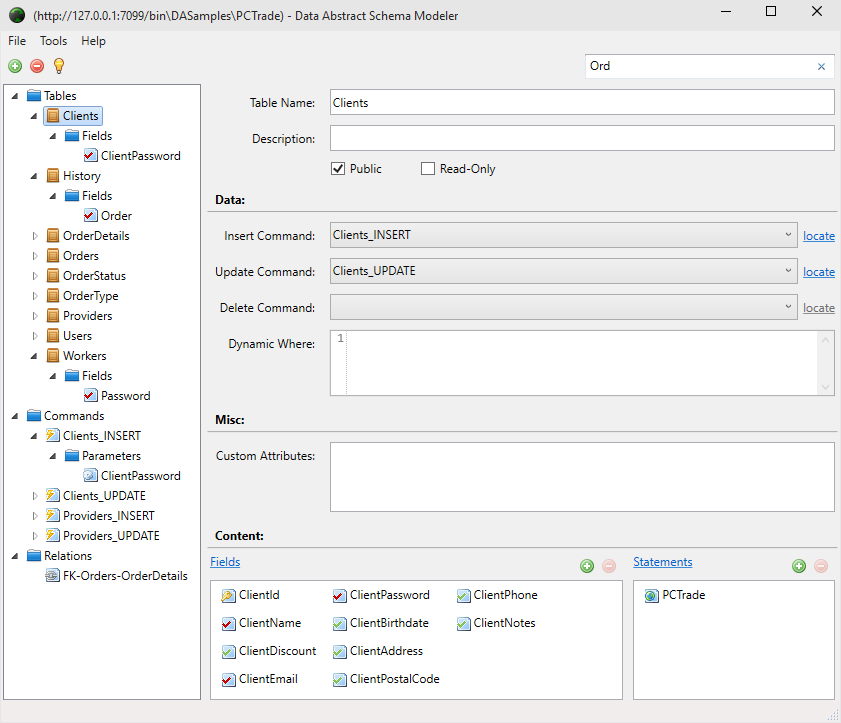Select ClientDiscount field in Content list

pos(269,651)
